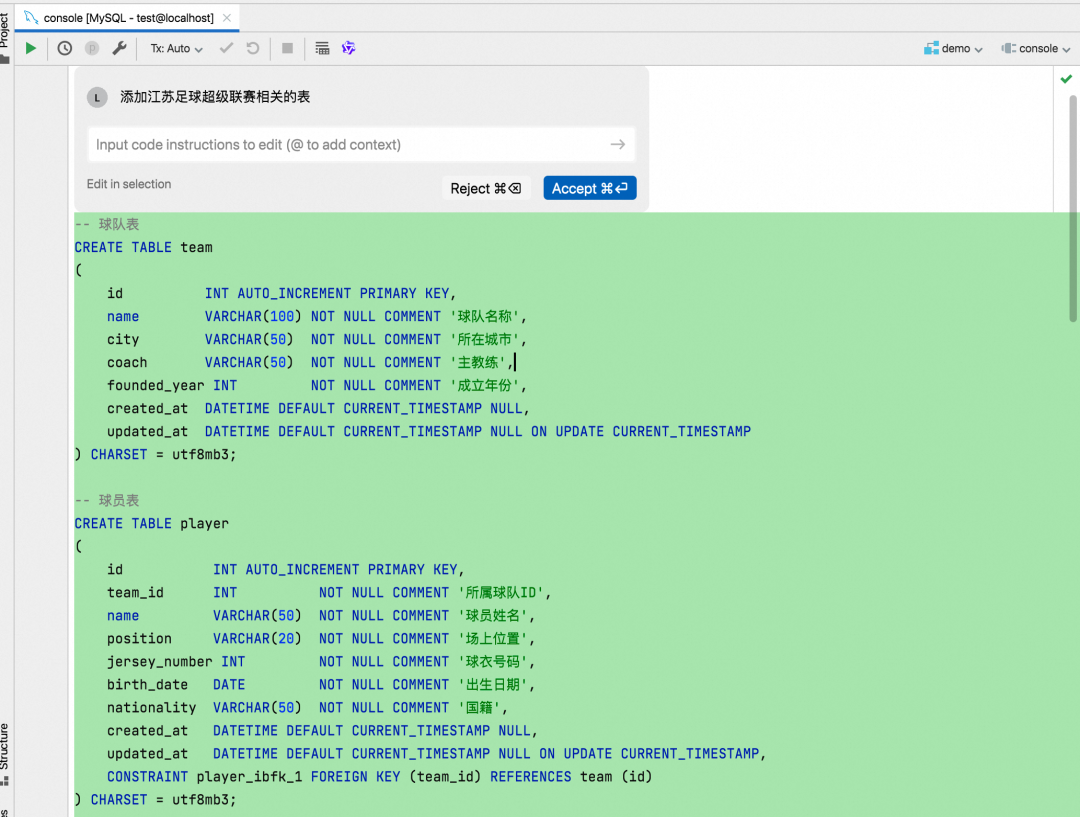Screen dimensions: 1080x817
Task: Open the Tx: Auto transaction mode dropdown
Action: pos(176,48)
